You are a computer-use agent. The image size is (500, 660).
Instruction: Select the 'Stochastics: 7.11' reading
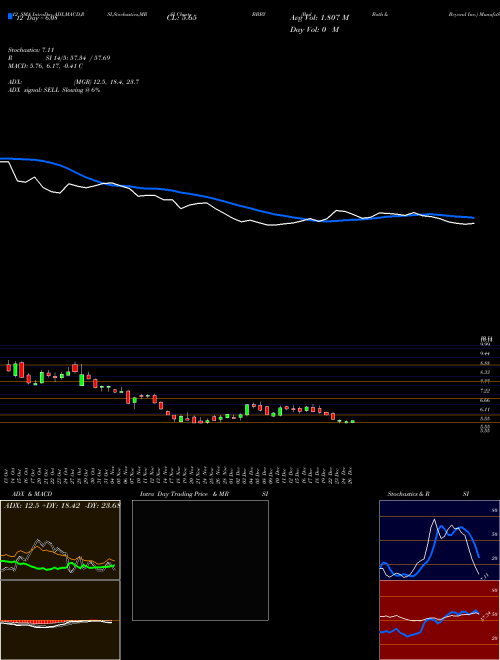pos(31,50)
